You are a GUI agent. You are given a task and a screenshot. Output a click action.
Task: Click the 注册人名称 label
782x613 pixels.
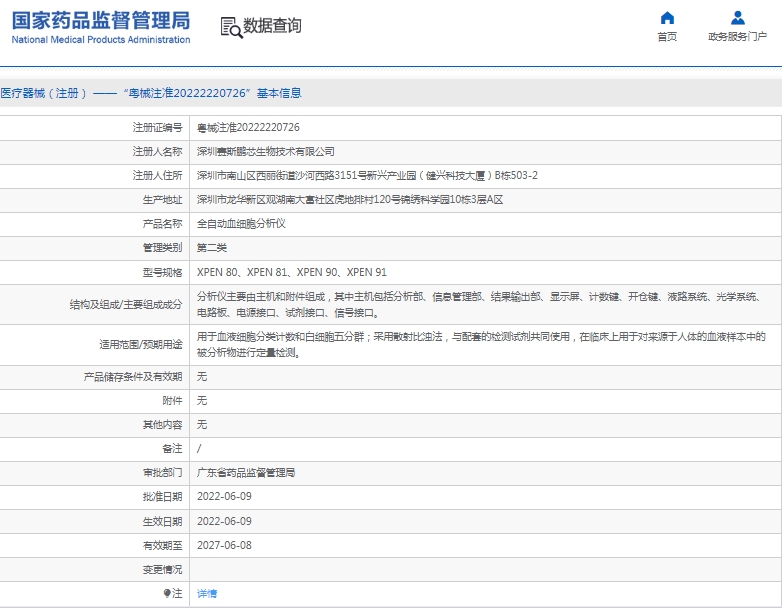[x=158, y=152]
